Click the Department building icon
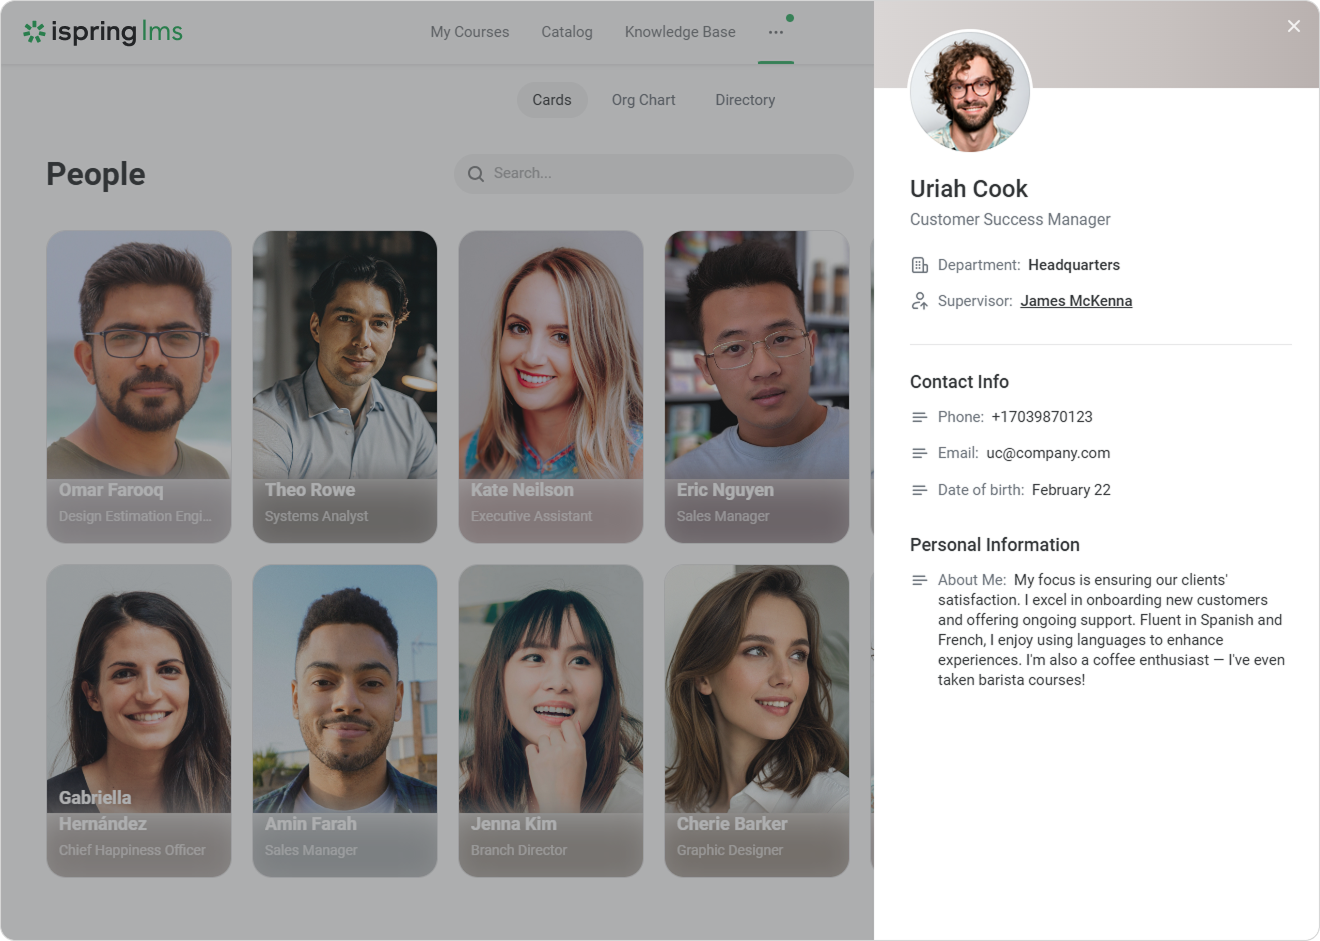The width and height of the screenshot is (1320, 941). tap(919, 265)
